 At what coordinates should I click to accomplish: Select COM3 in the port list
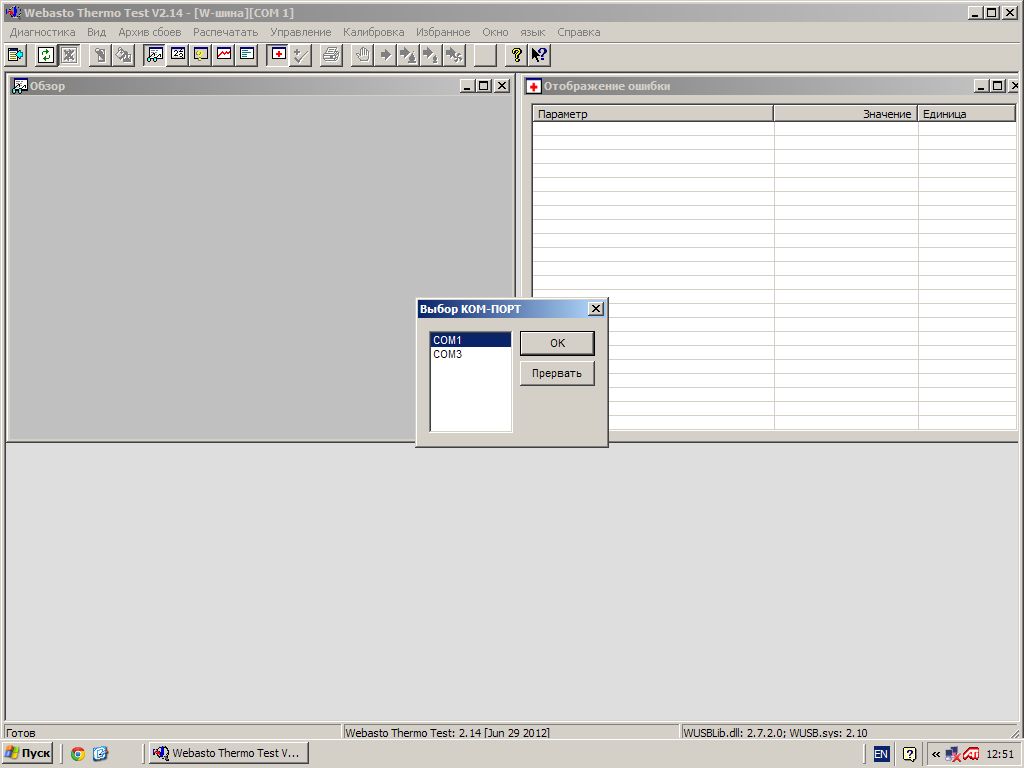pos(470,354)
